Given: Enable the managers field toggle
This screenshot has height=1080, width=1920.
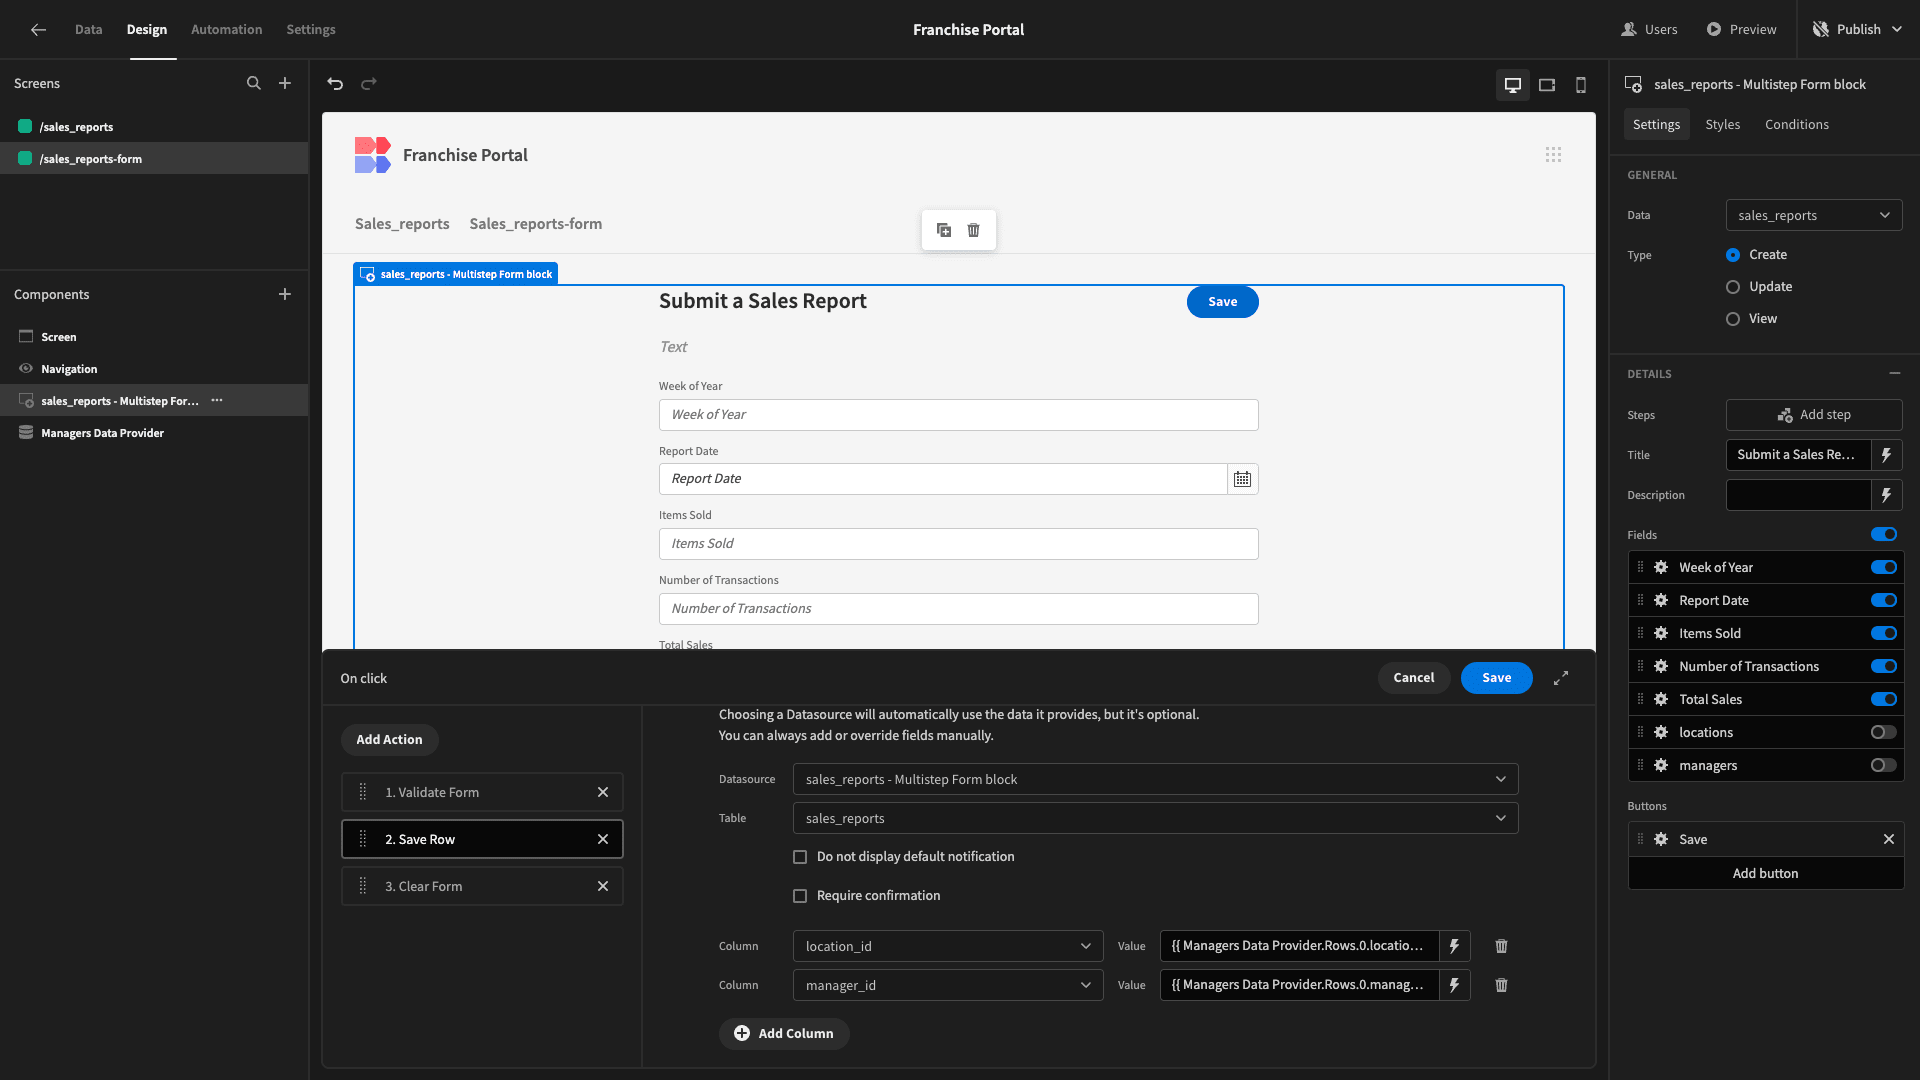Looking at the screenshot, I should [x=1884, y=765].
